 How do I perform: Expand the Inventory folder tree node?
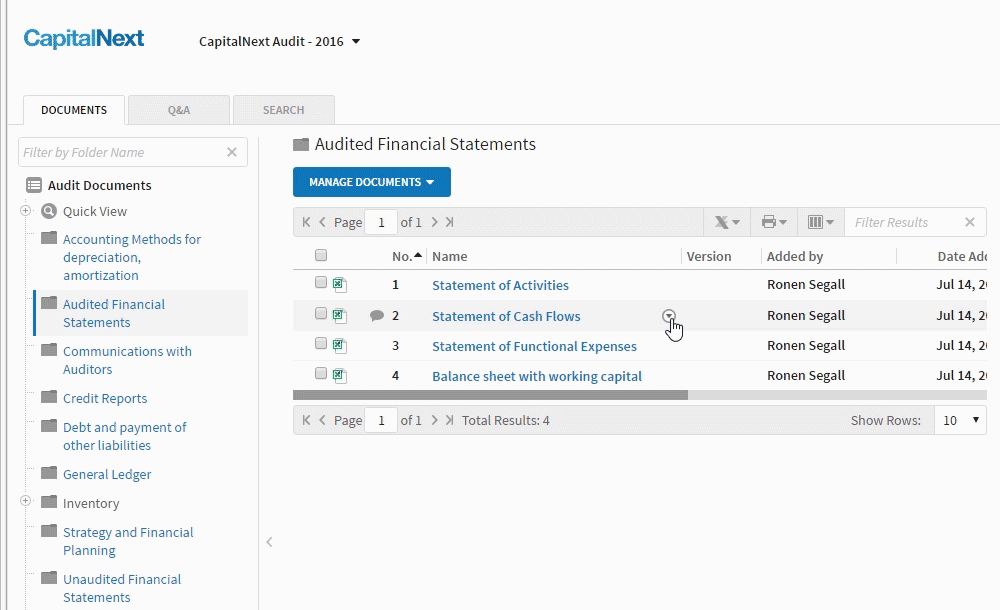pyautogui.click(x=26, y=502)
